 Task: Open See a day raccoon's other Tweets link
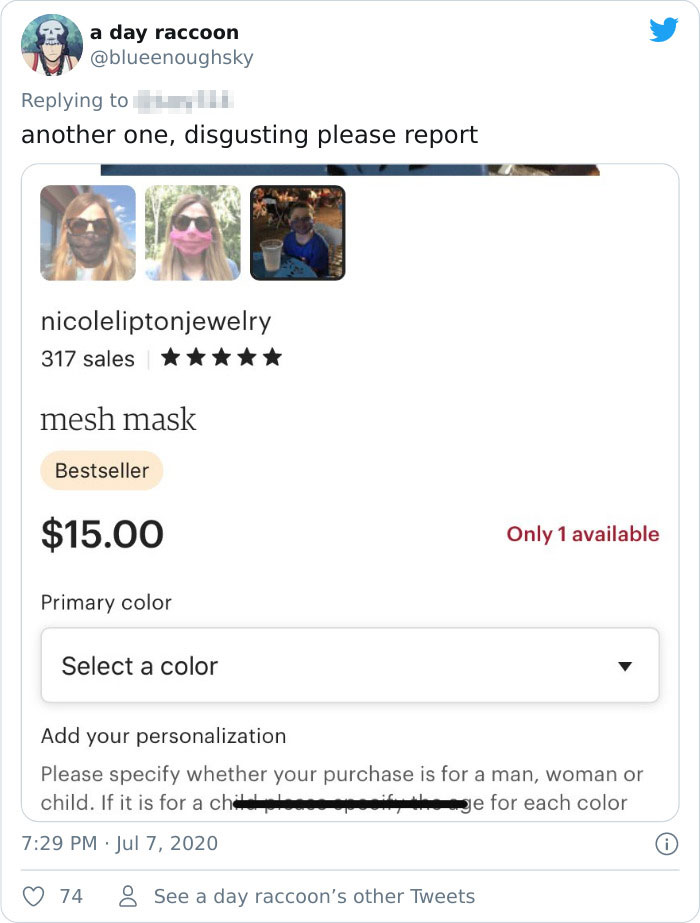[316, 896]
